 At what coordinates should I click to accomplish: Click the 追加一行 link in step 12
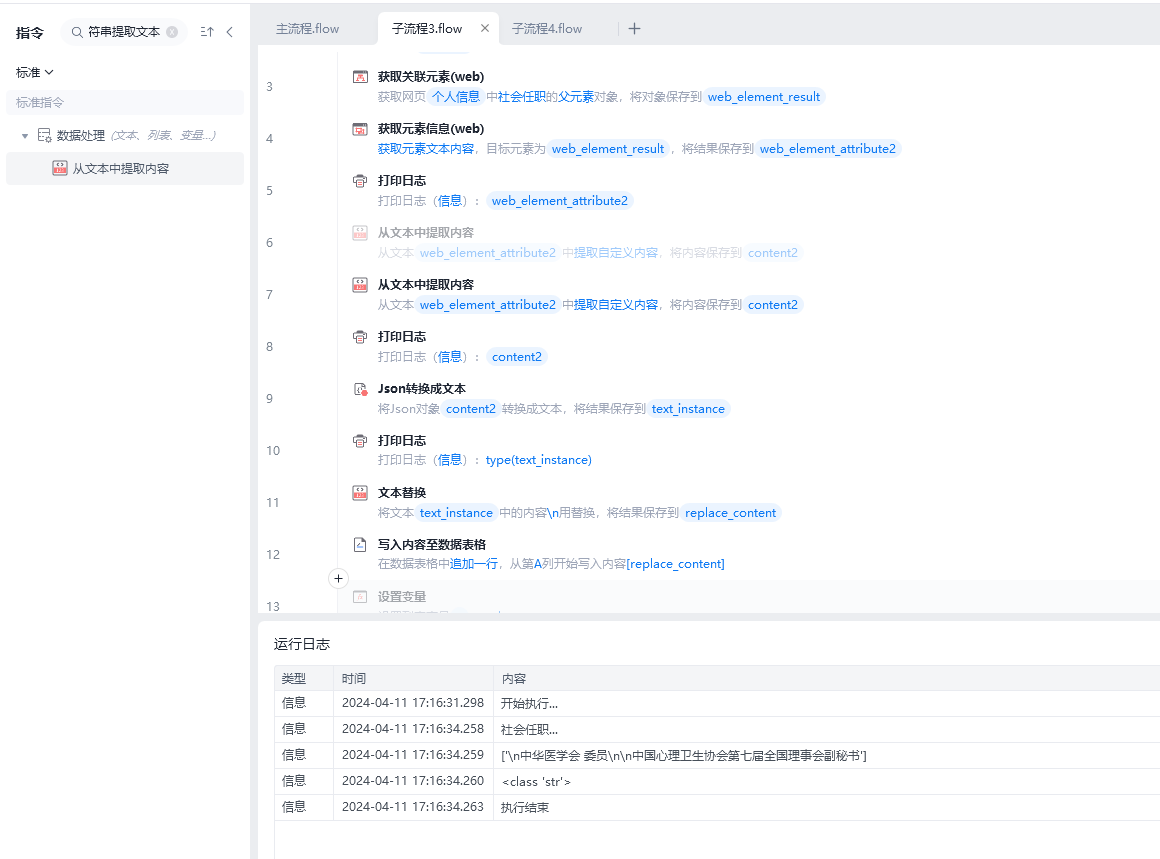click(473, 564)
